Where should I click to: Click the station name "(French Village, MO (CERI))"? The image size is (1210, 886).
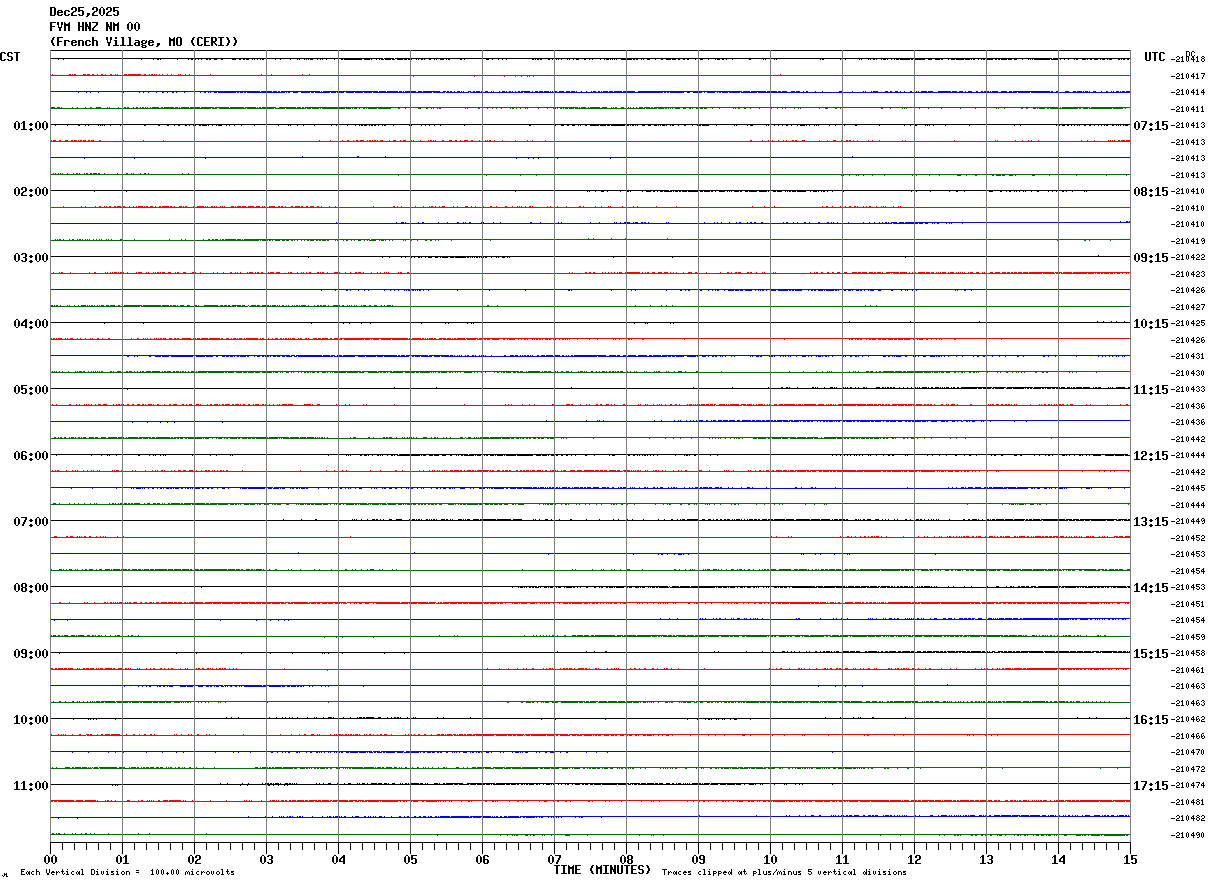tap(144, 42)
